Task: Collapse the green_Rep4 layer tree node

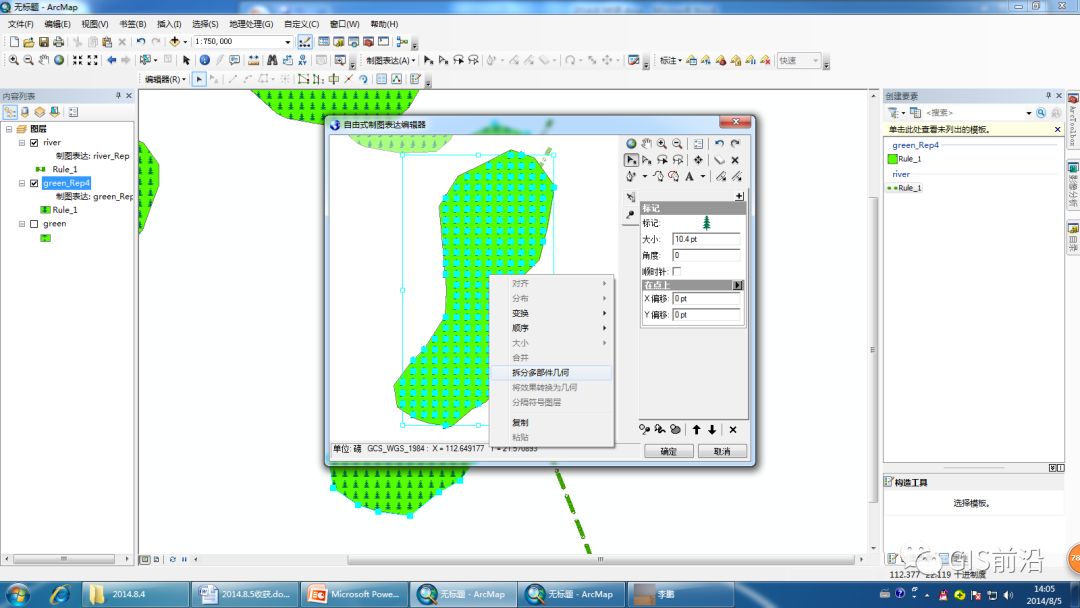Action: point(21,184)
